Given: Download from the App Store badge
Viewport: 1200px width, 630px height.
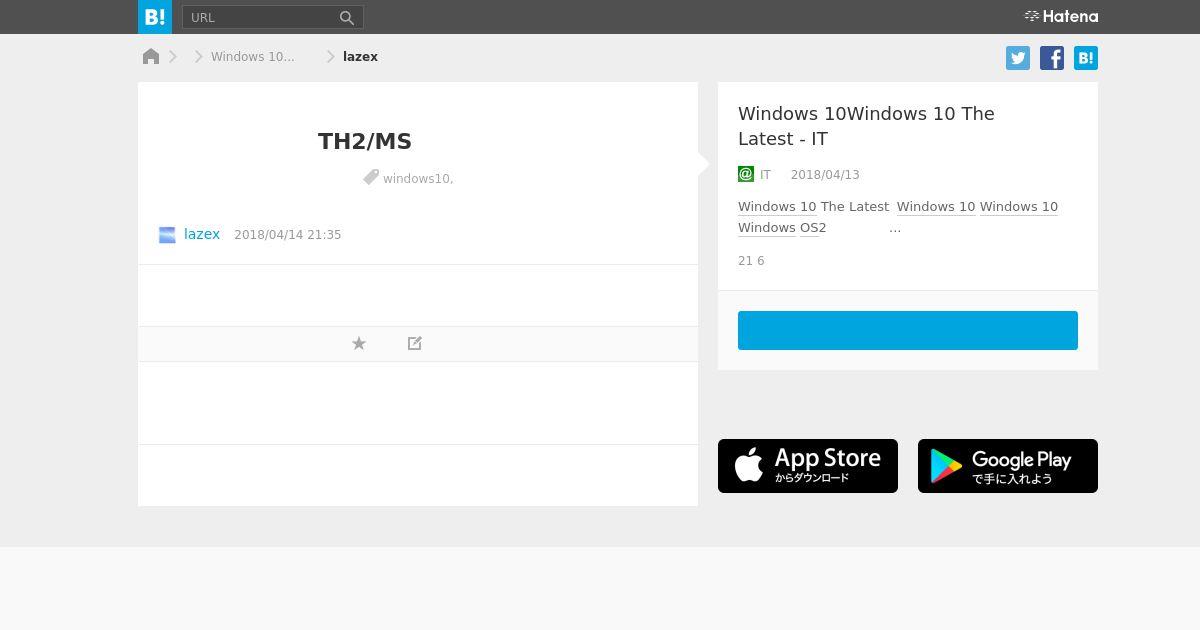Looking at the screenshot, I should pyautogui.click(x=808, y=466).
